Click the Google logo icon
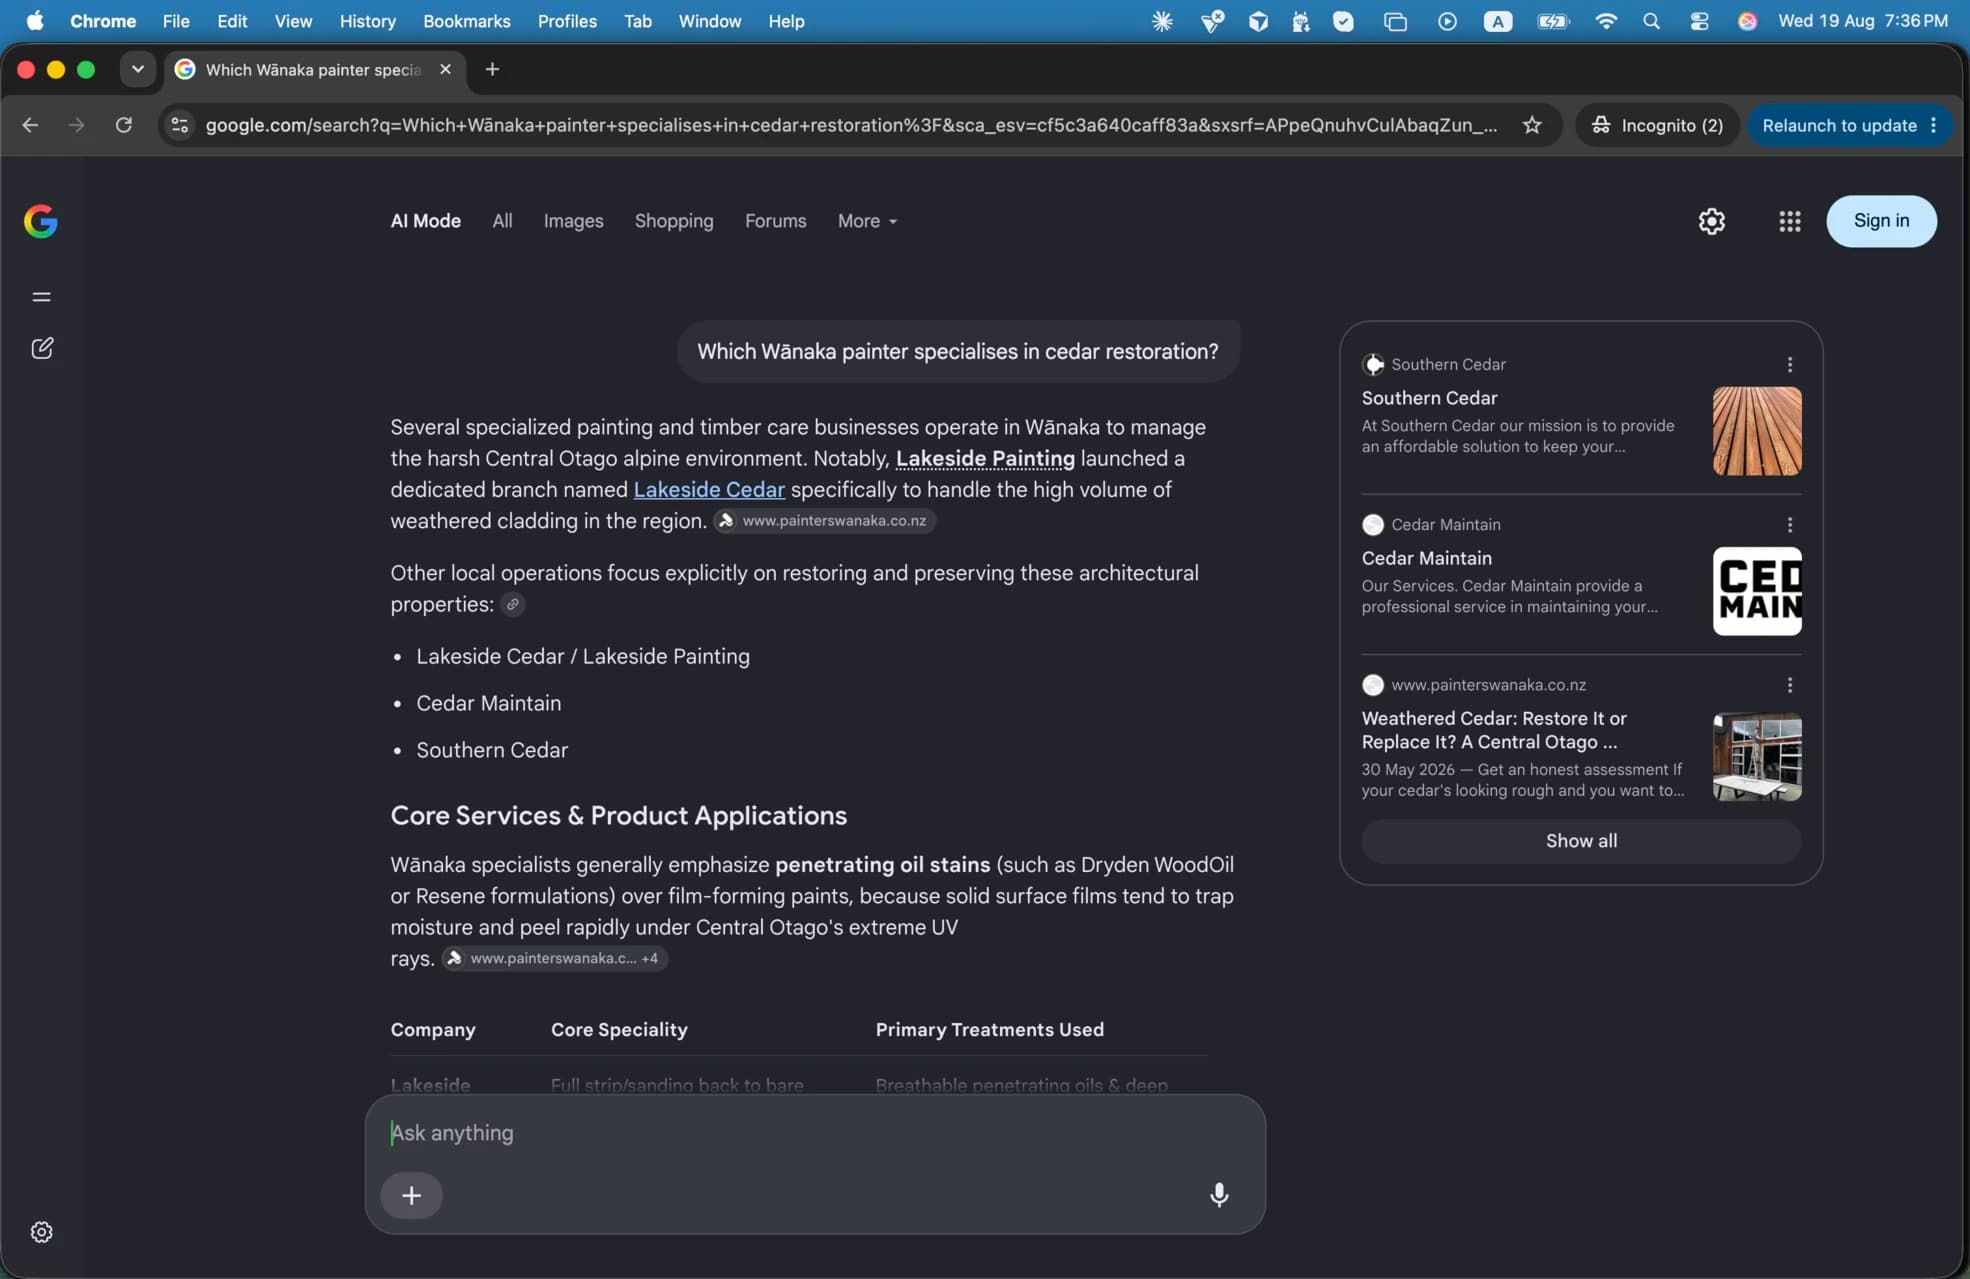Image resolution: width=1970 pixels, height=1279 pixels. coord(41,221)
